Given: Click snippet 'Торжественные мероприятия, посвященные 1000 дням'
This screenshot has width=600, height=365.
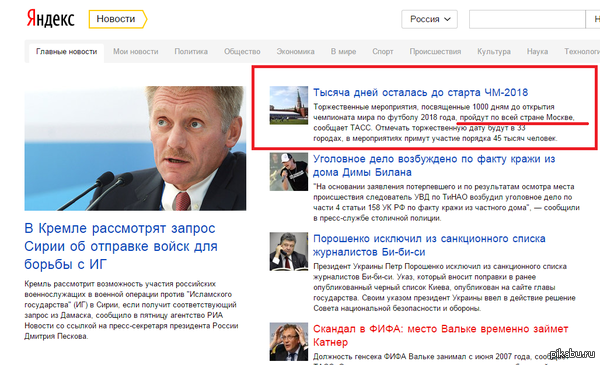Looking at the screenshot, I should [x=444, y=122].
